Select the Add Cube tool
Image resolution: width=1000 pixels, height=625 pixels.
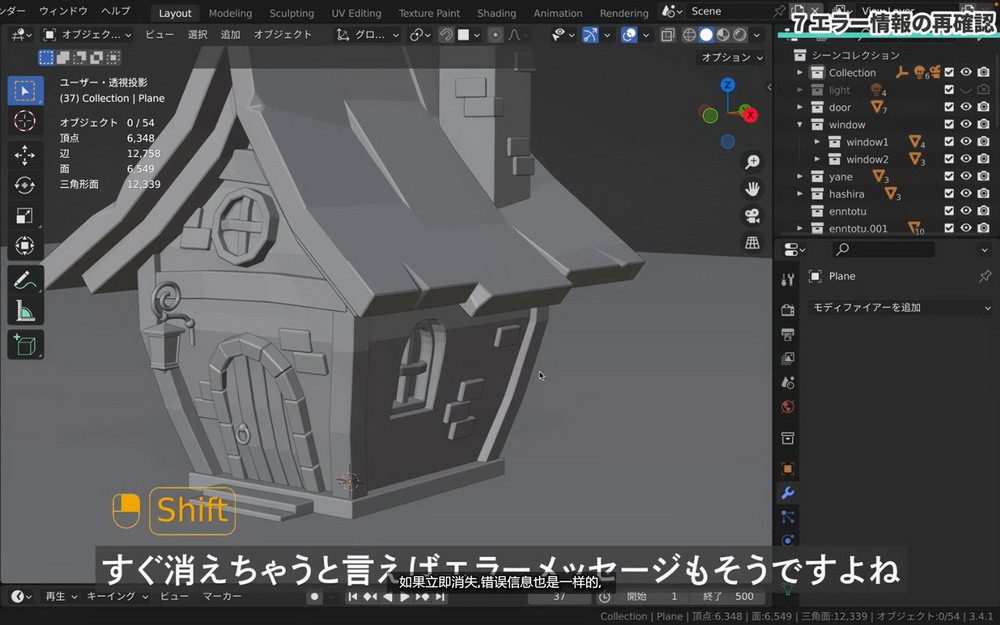(x=25, y=345)
